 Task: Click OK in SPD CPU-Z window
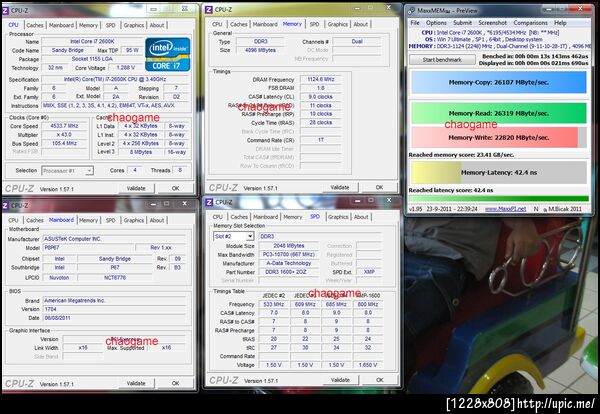point(380,380)
